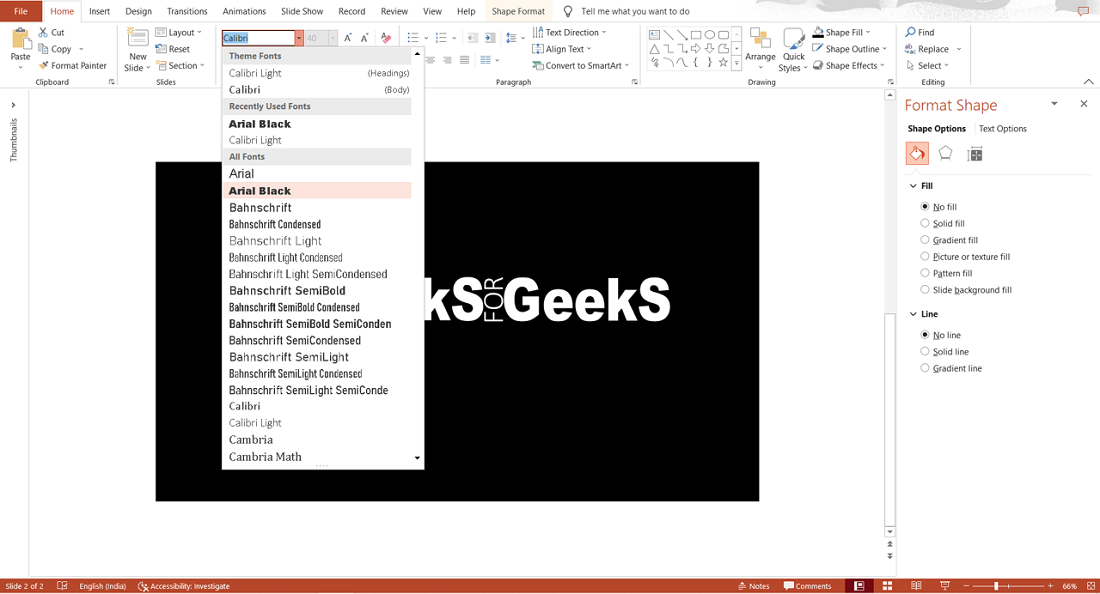Click the bullets list icon
1100x594 pixels.
click(413, 38)
